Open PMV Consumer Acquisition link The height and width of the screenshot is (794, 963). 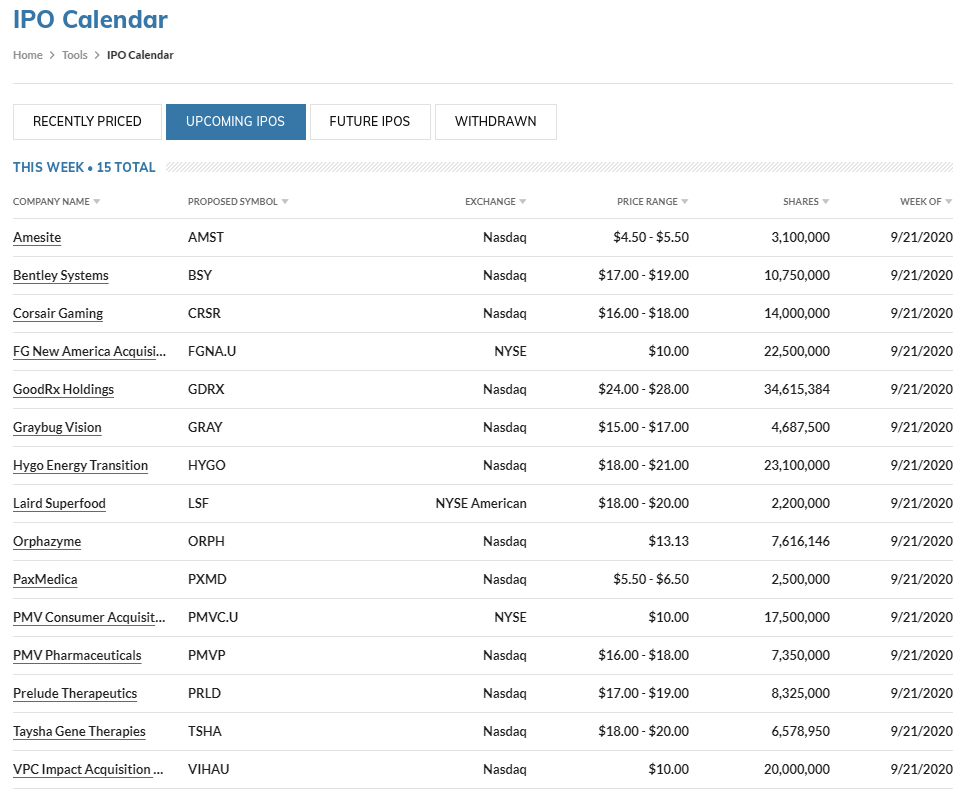coord(89,618)
